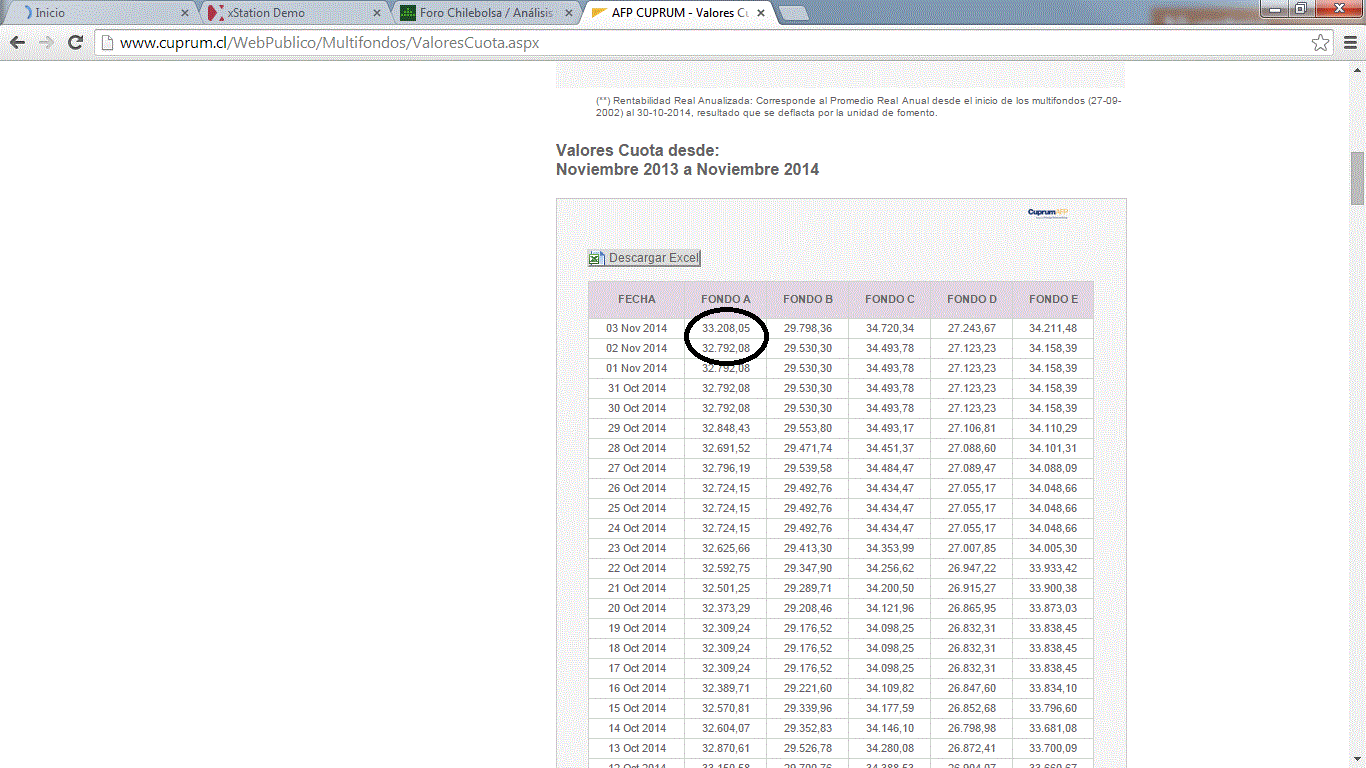The height and width of the screenshot is (768, 1366).
Task: Open a new tab button
Action: [793, 13]
